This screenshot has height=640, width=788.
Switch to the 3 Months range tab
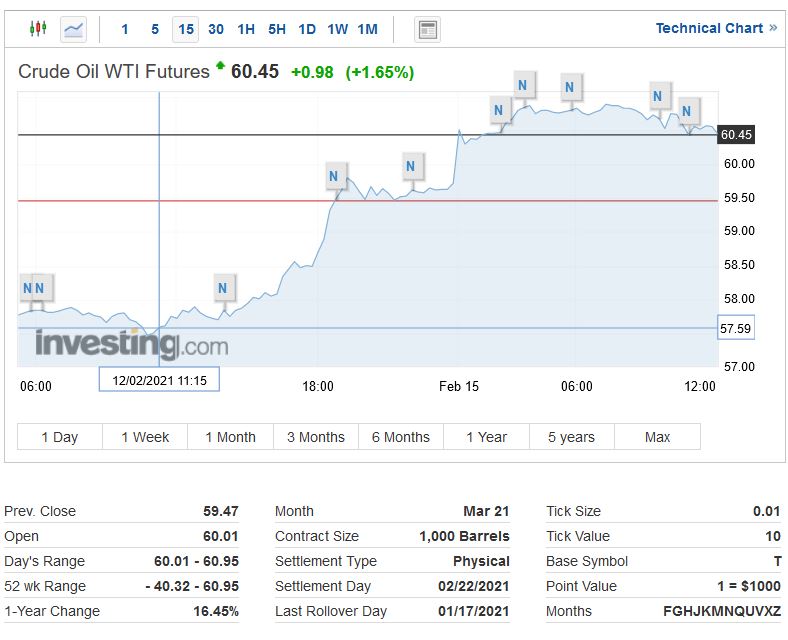coord(315,437)
